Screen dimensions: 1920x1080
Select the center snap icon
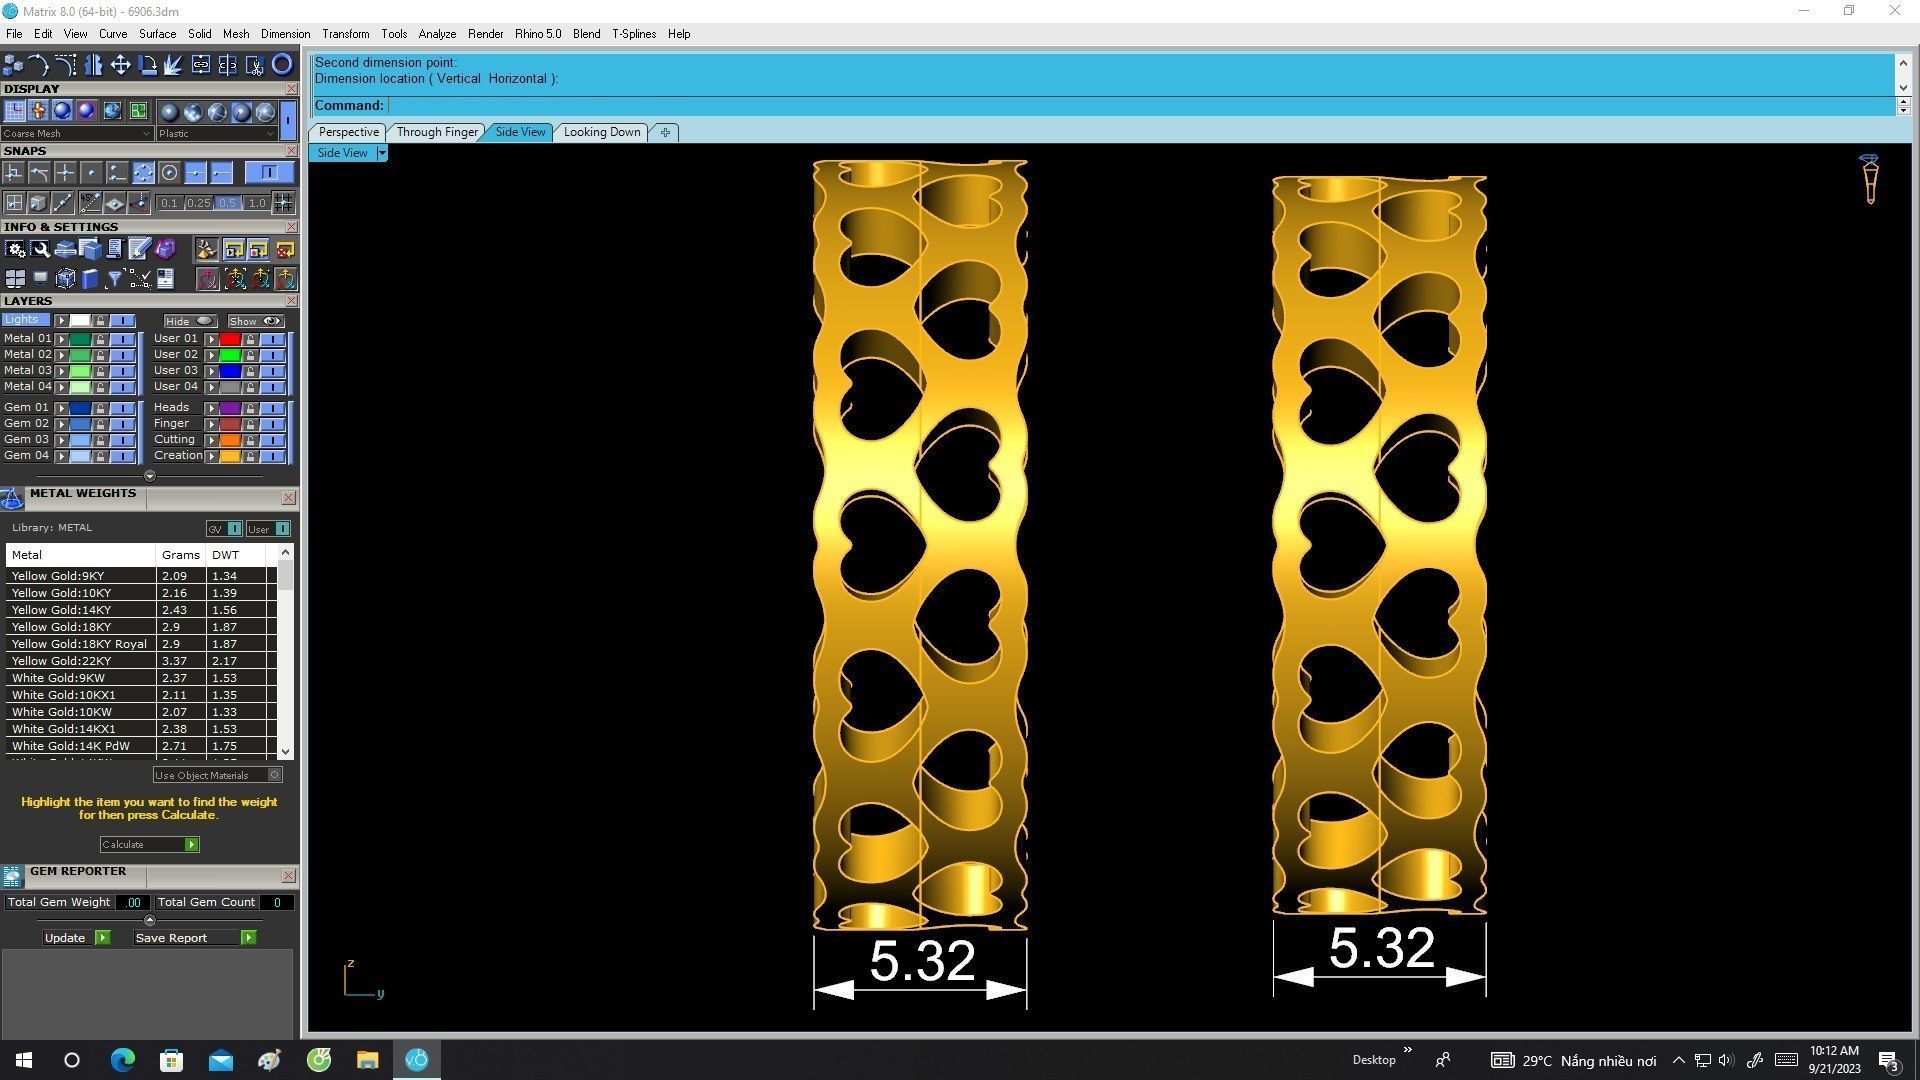click(x=169, y=173)
